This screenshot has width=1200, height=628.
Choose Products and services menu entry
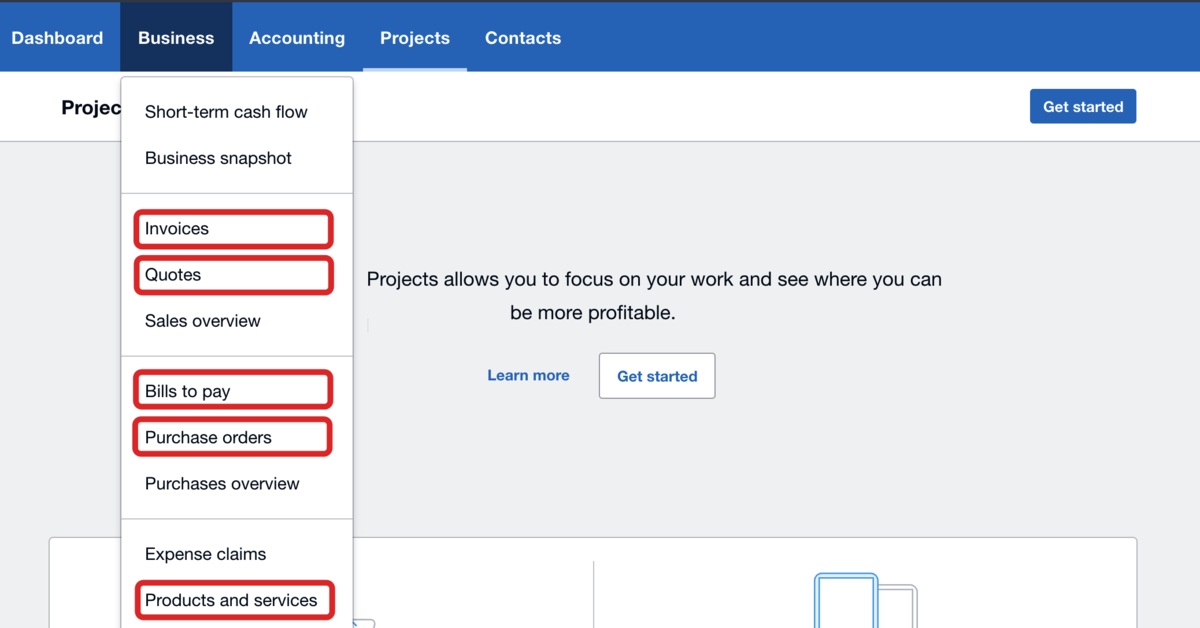tap(237, 600)
